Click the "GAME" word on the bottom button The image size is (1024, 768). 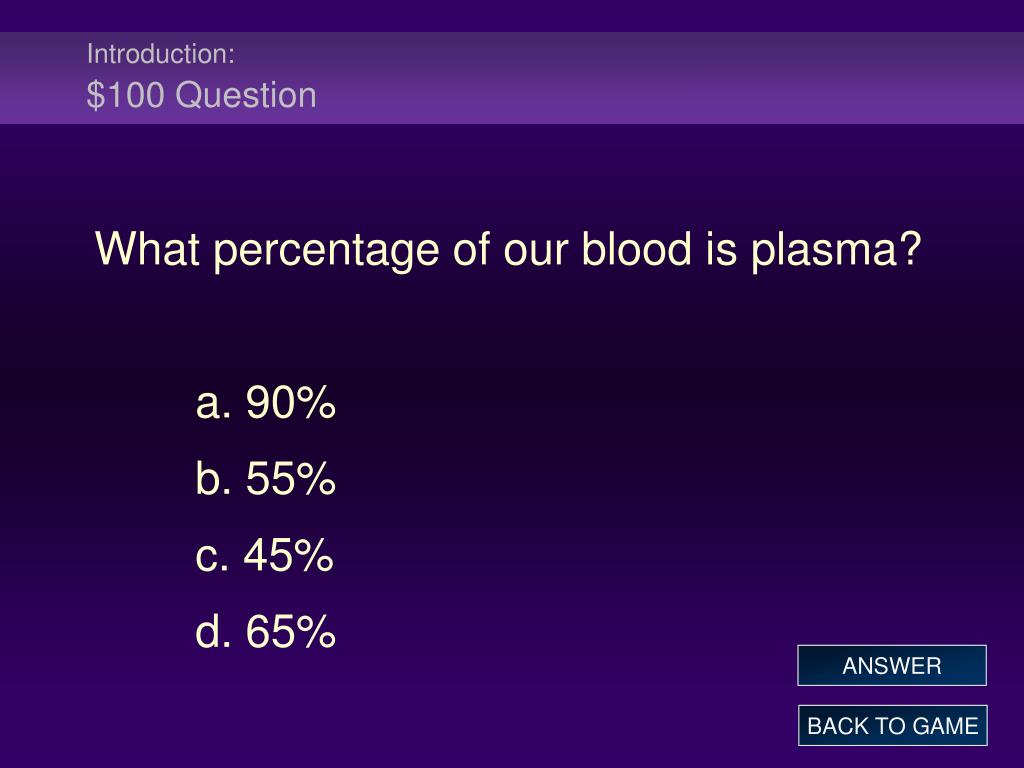945,726
